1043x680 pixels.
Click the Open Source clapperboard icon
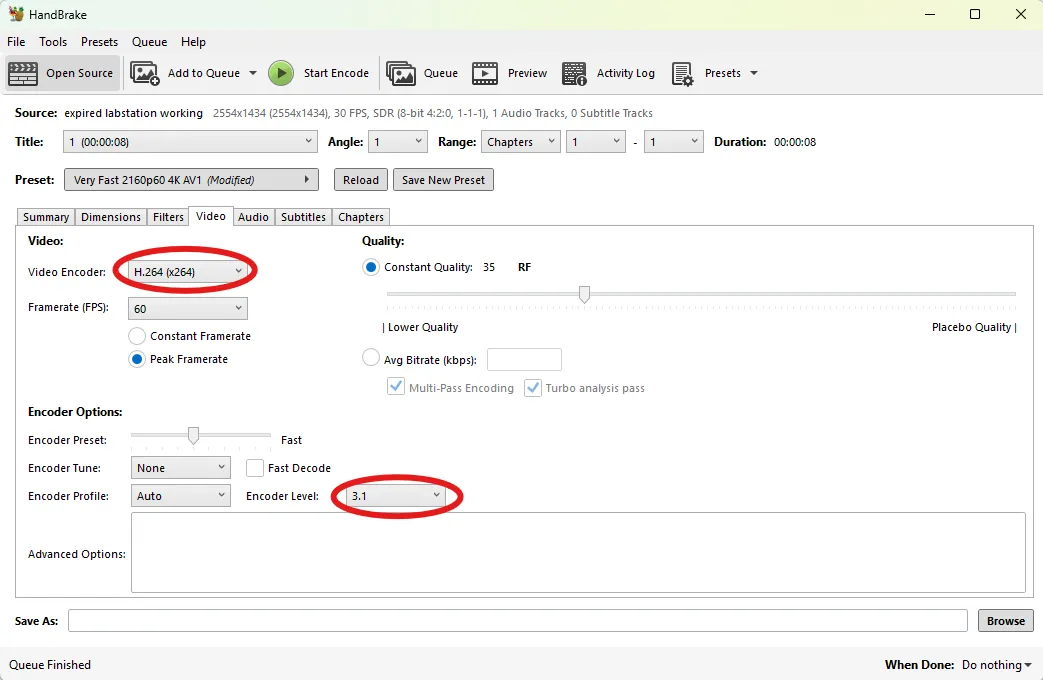pos(23,73)
